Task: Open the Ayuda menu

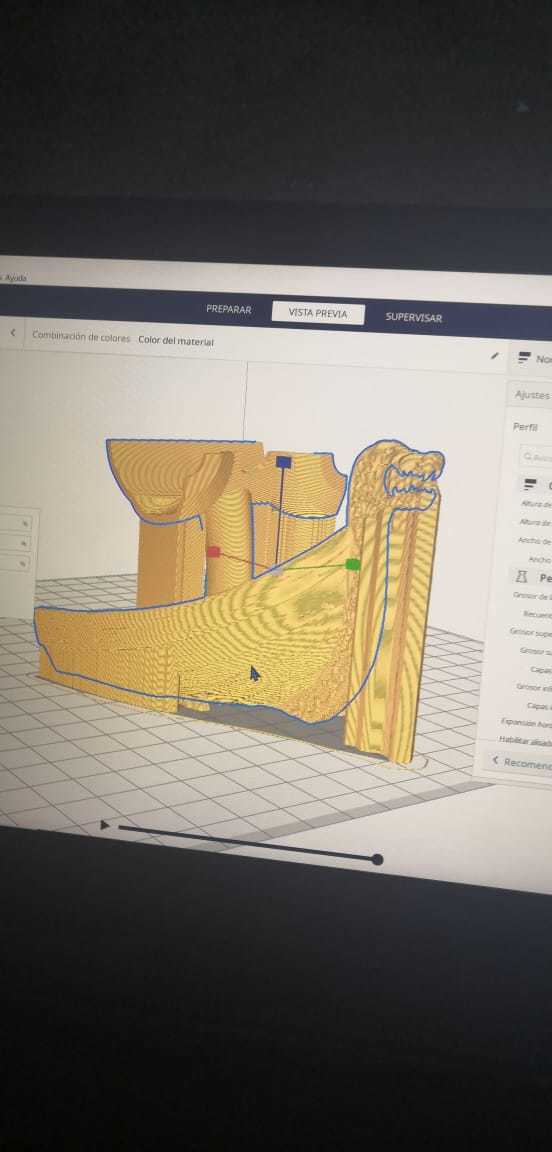Action: coord(15,278)
